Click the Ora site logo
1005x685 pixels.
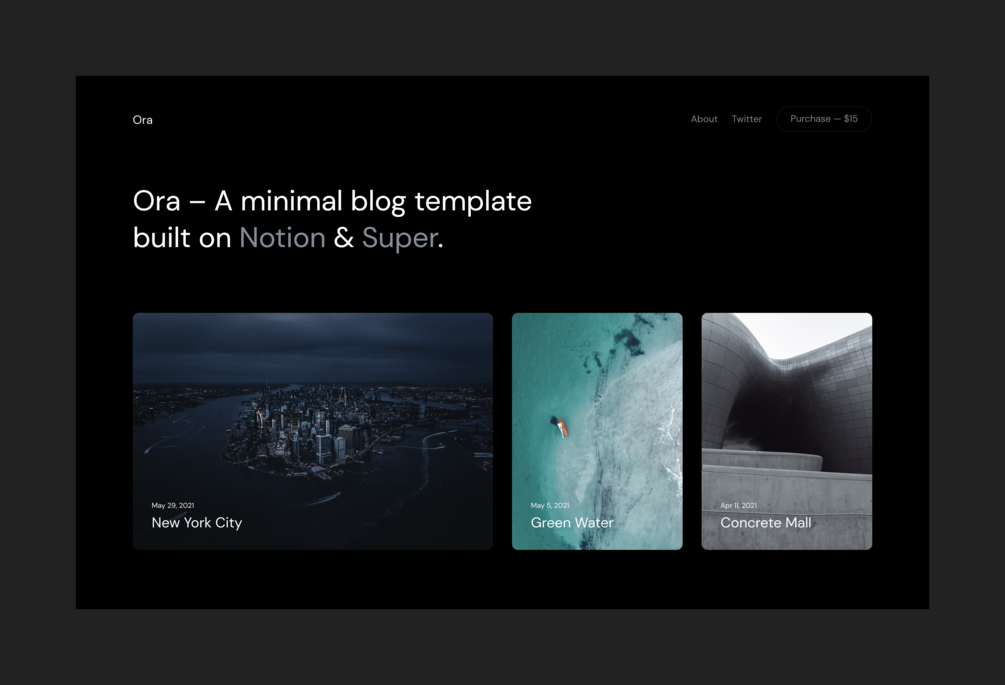click(142, 120)
